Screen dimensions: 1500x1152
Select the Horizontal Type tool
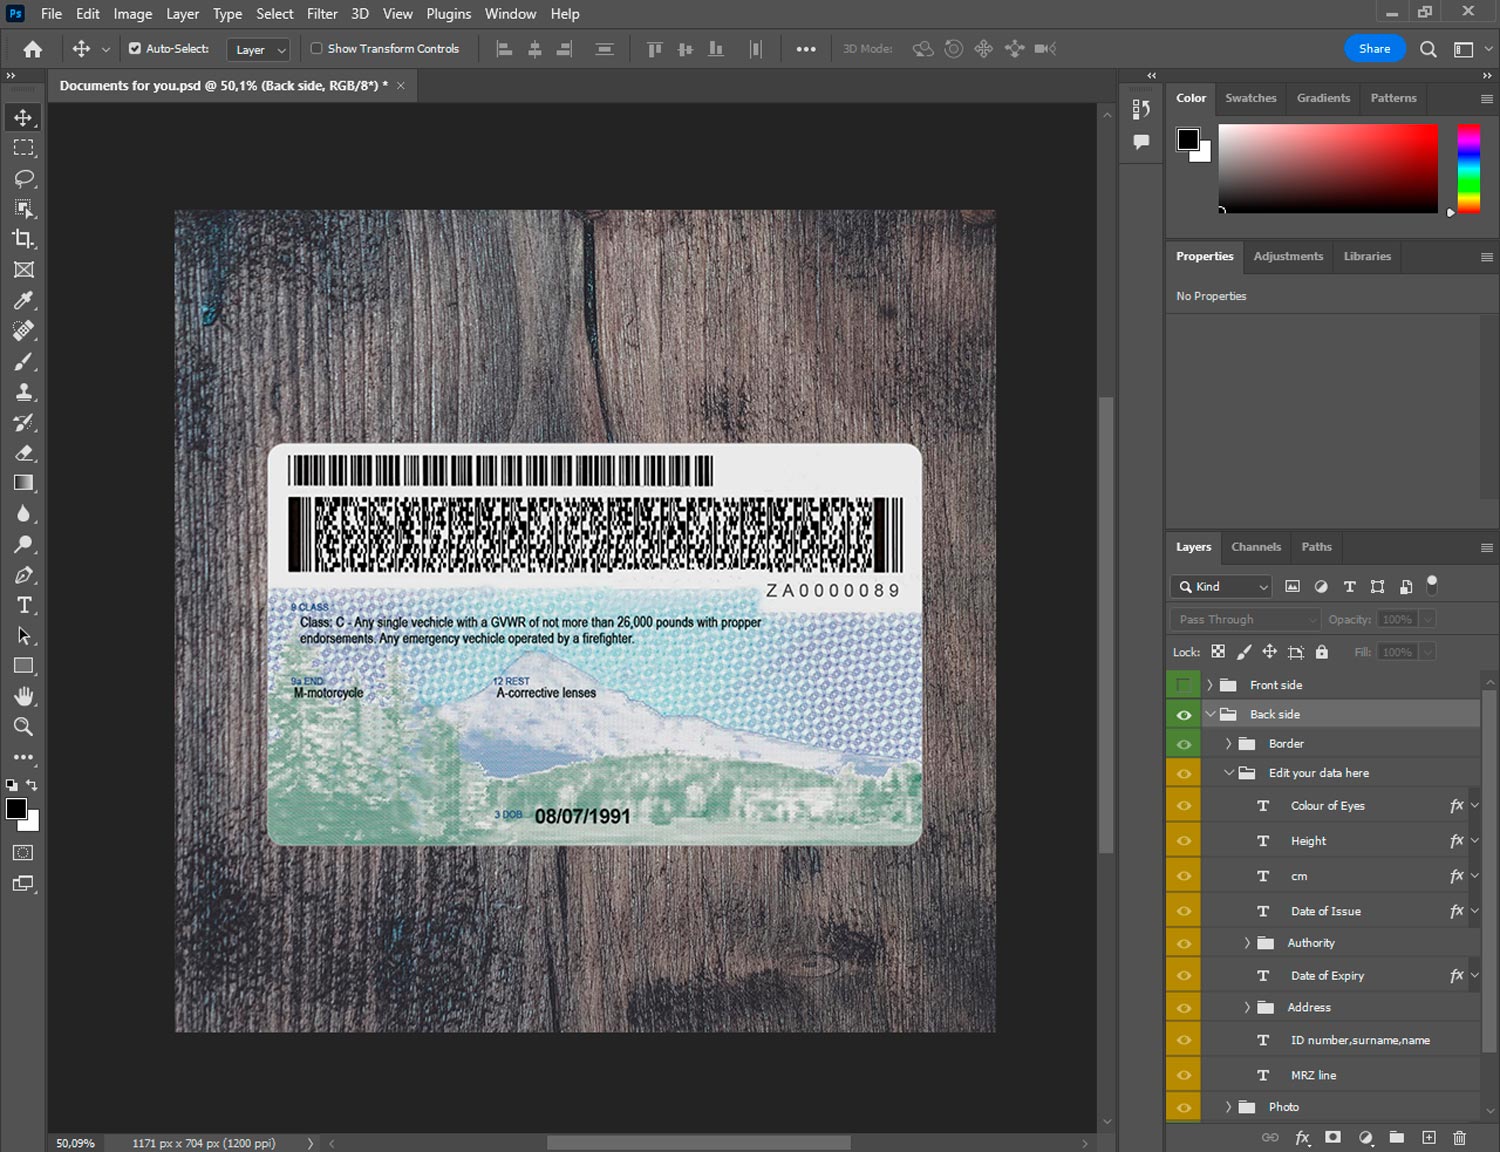23,605
